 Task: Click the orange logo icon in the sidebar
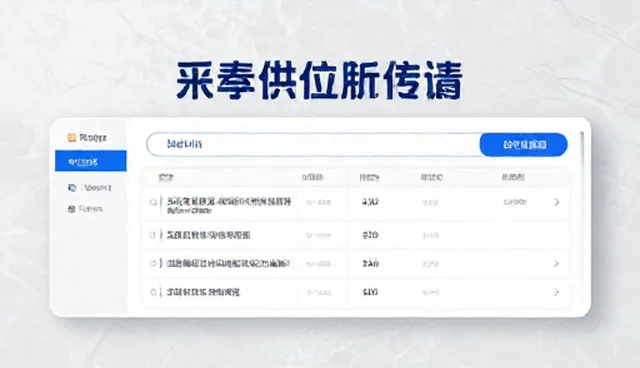point(72,137)
